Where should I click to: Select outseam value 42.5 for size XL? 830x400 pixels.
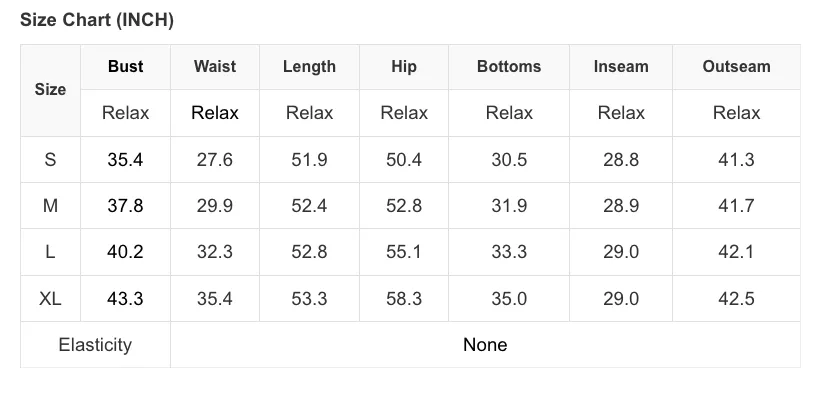point(736,298)
